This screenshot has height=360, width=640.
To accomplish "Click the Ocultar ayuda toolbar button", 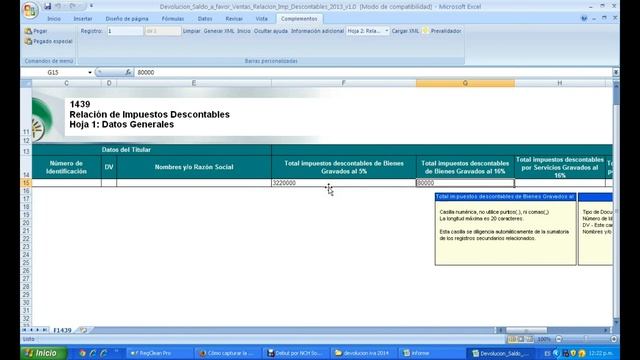I will [271, 31].
